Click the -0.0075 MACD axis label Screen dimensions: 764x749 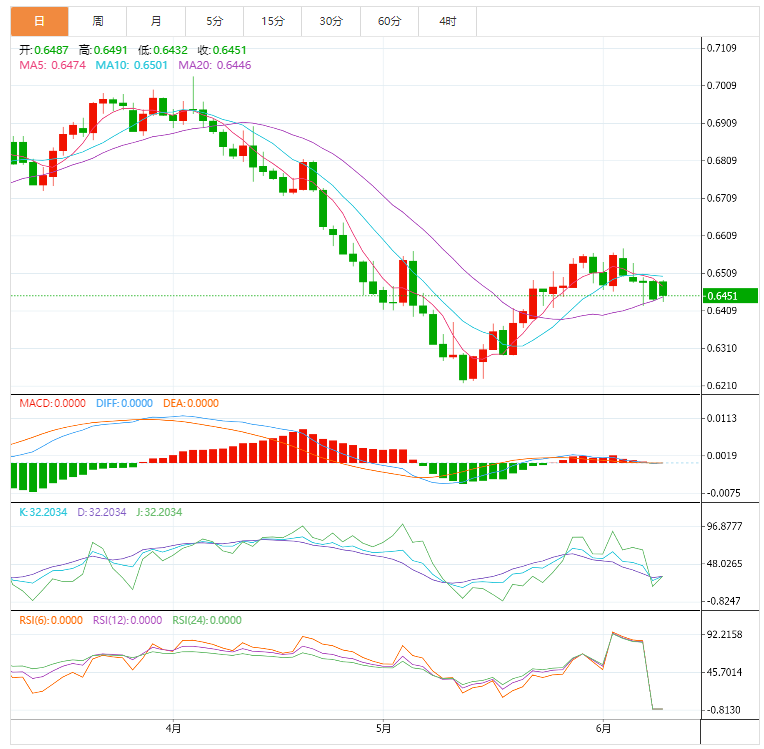(723, 493)
